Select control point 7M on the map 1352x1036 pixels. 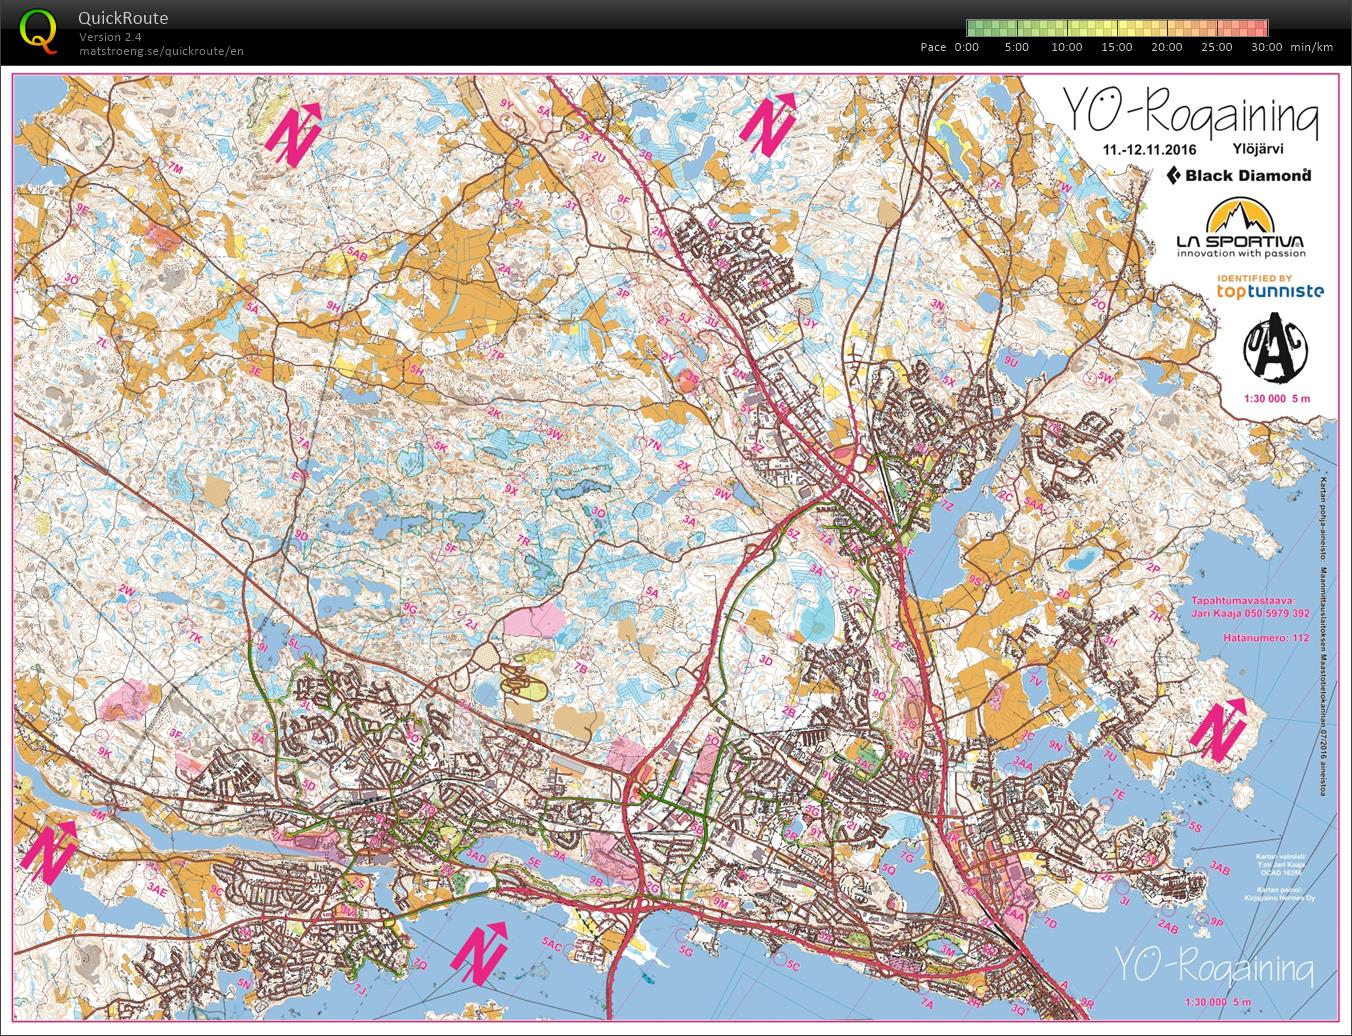[x=176, y=169]
